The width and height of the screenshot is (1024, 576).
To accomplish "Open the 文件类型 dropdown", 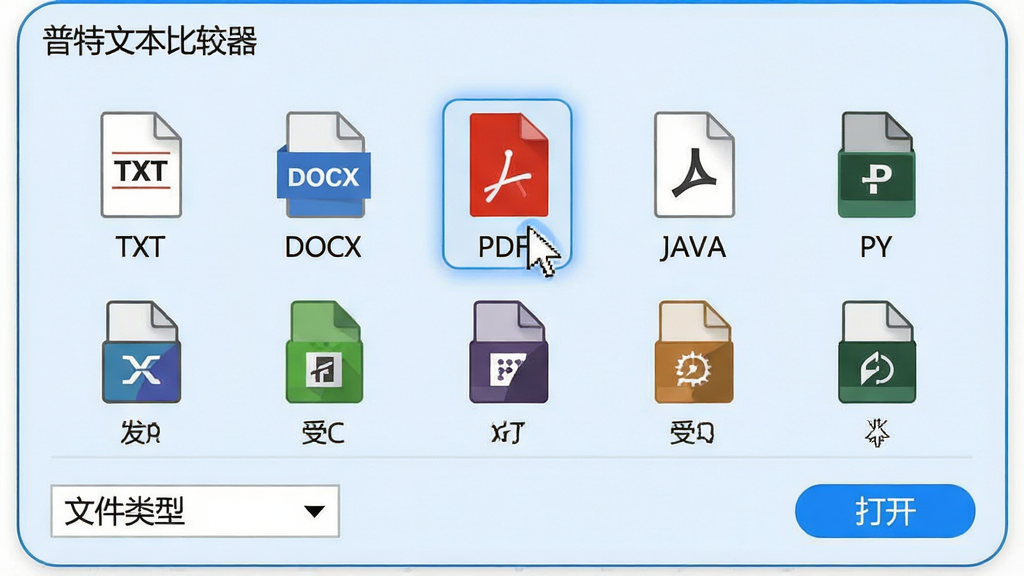I will pos(195,511).
